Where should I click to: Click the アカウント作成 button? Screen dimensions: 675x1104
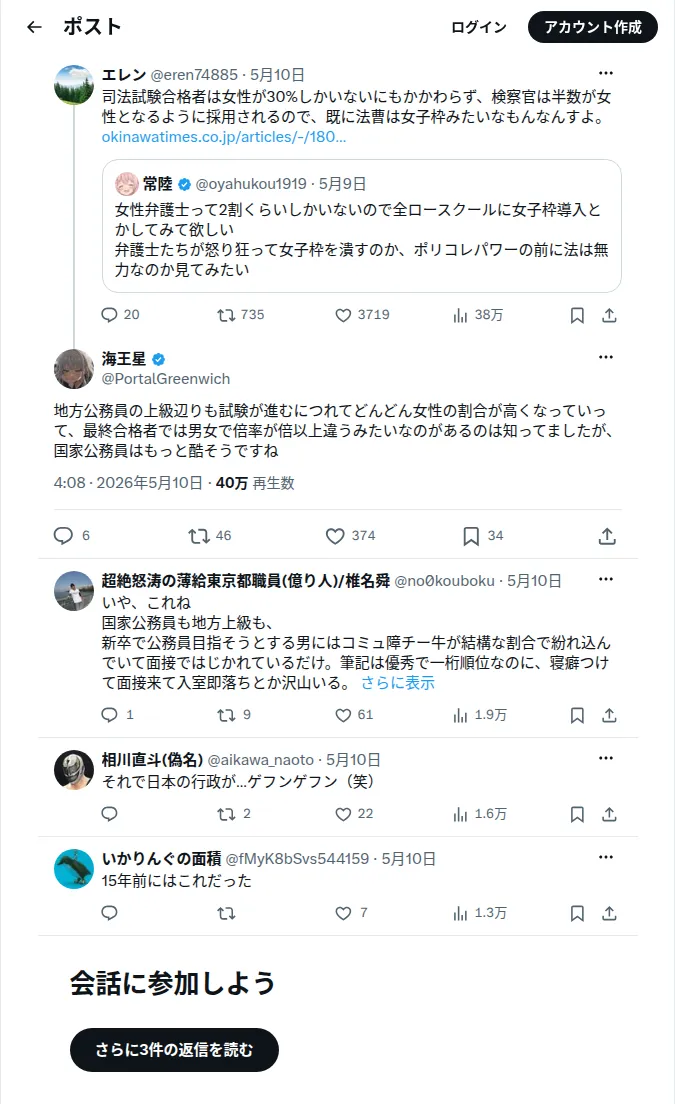click(x=593, y=27)
